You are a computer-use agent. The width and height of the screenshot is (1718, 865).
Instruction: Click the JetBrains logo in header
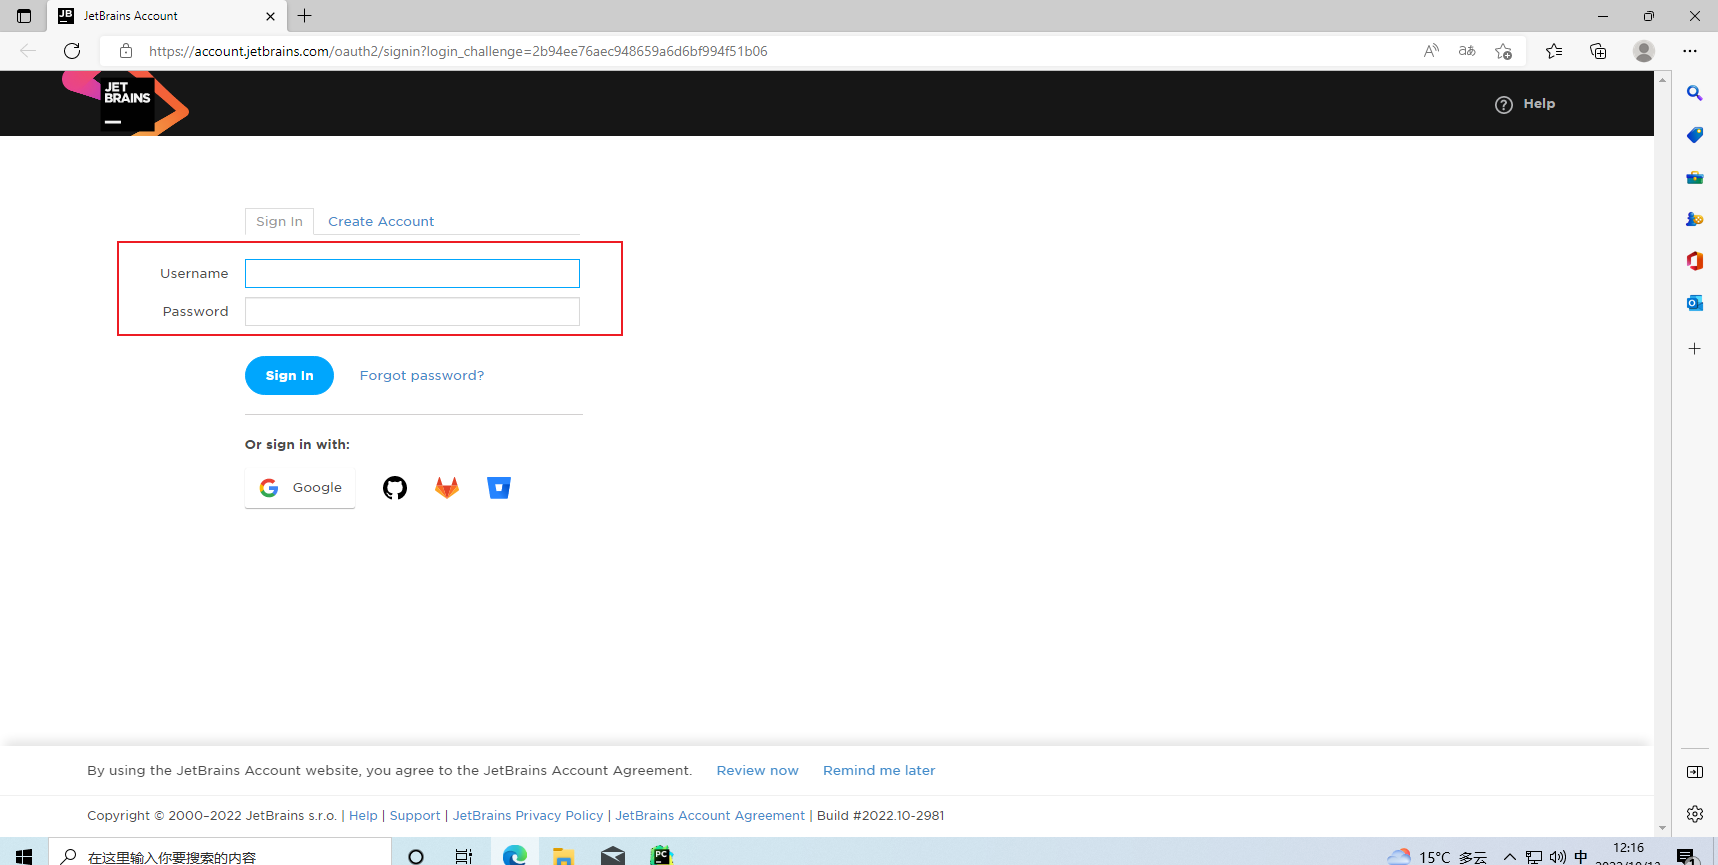[x=126, y=102]
